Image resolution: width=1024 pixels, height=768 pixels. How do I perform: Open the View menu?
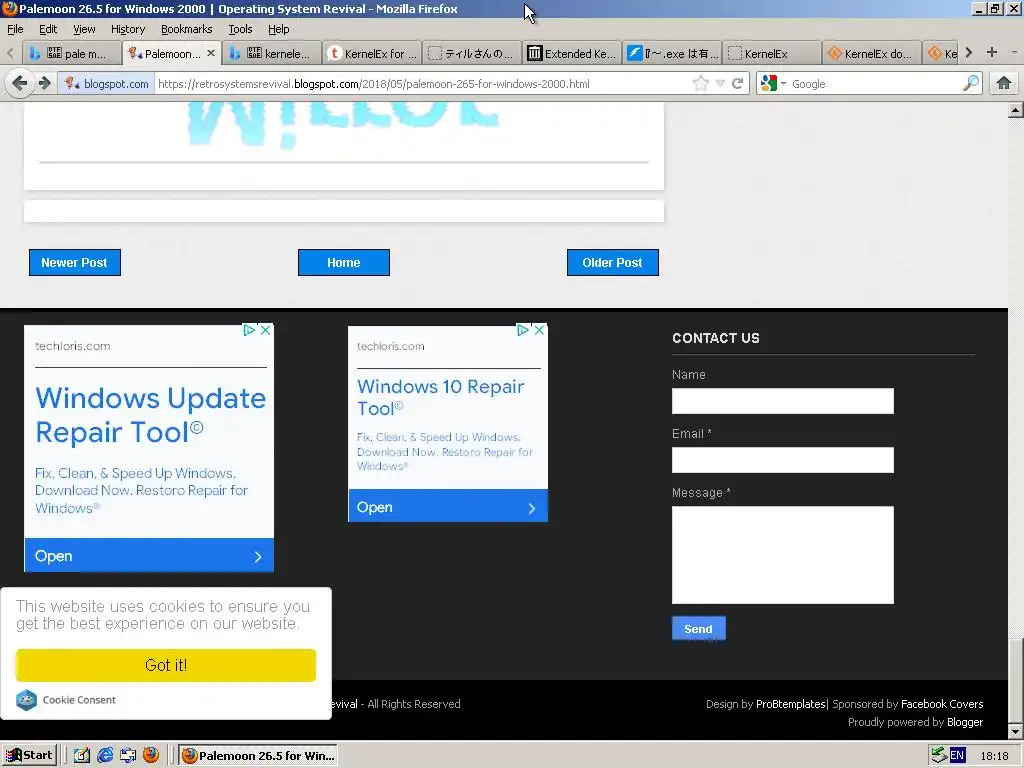tap(84, 29)
